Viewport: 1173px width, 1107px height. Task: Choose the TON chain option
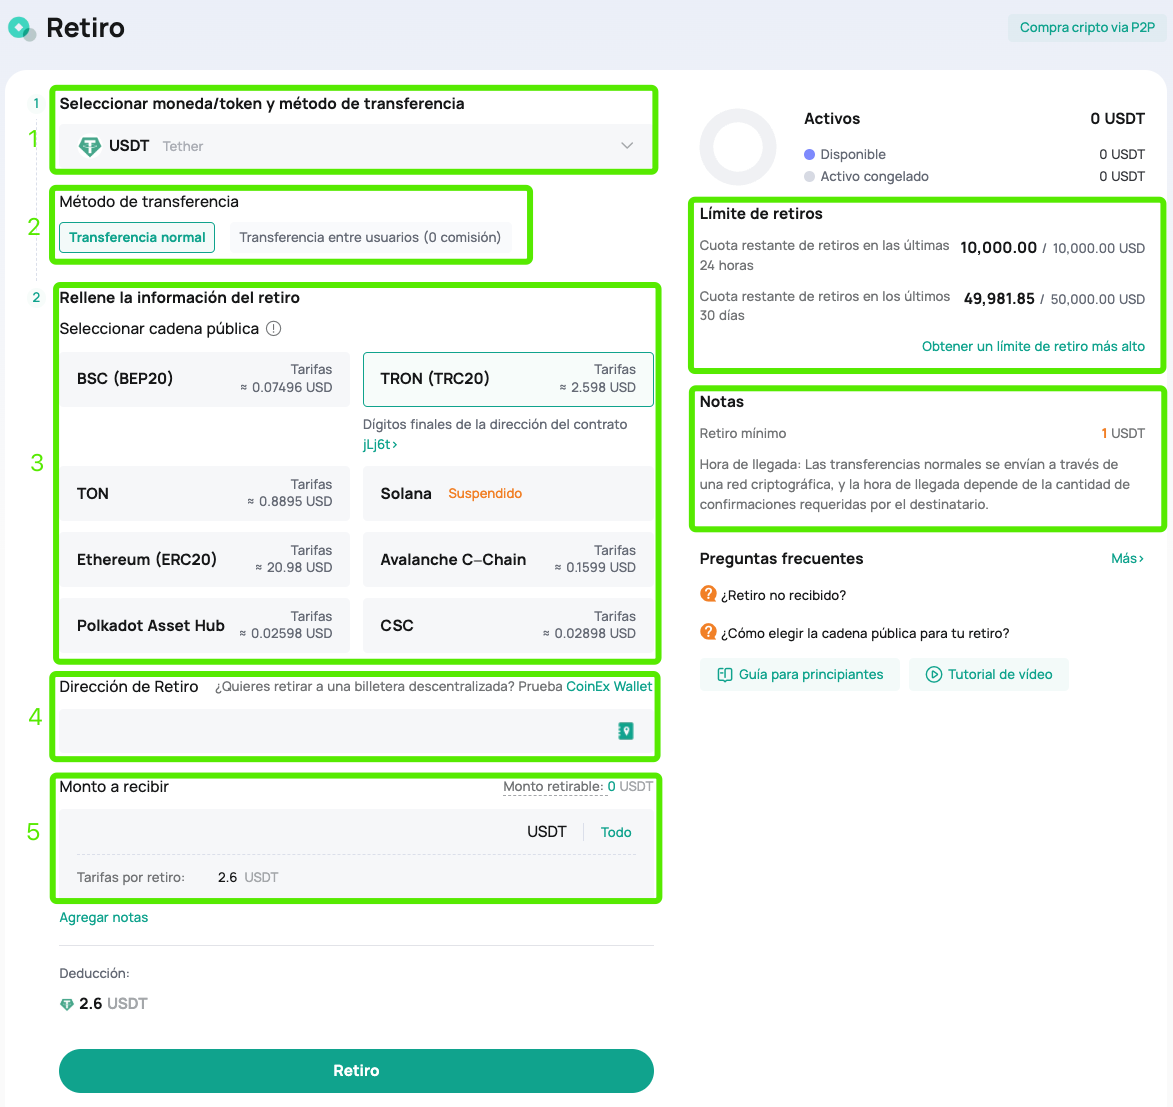(205, 494)
